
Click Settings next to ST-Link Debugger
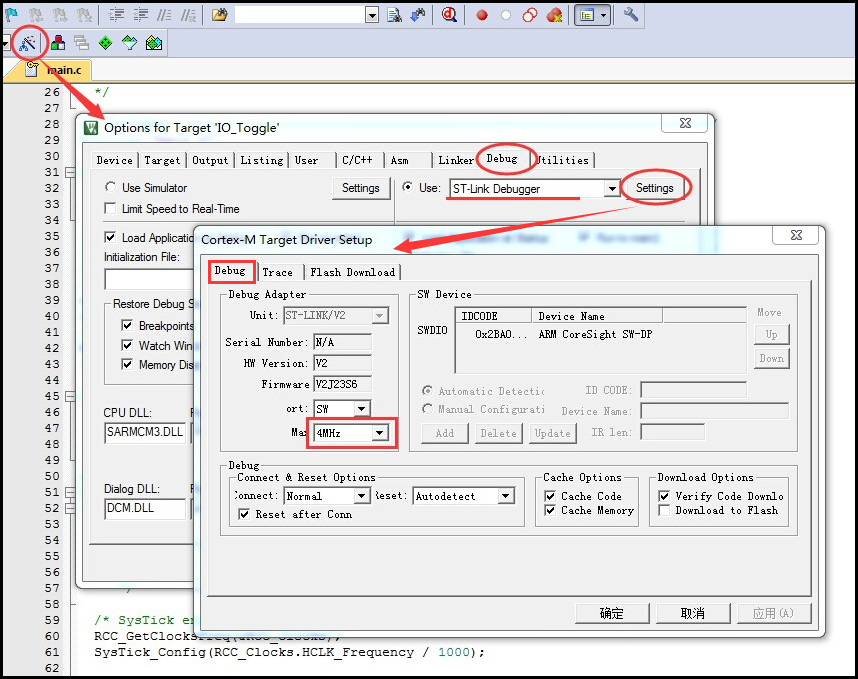click(654, 188)
